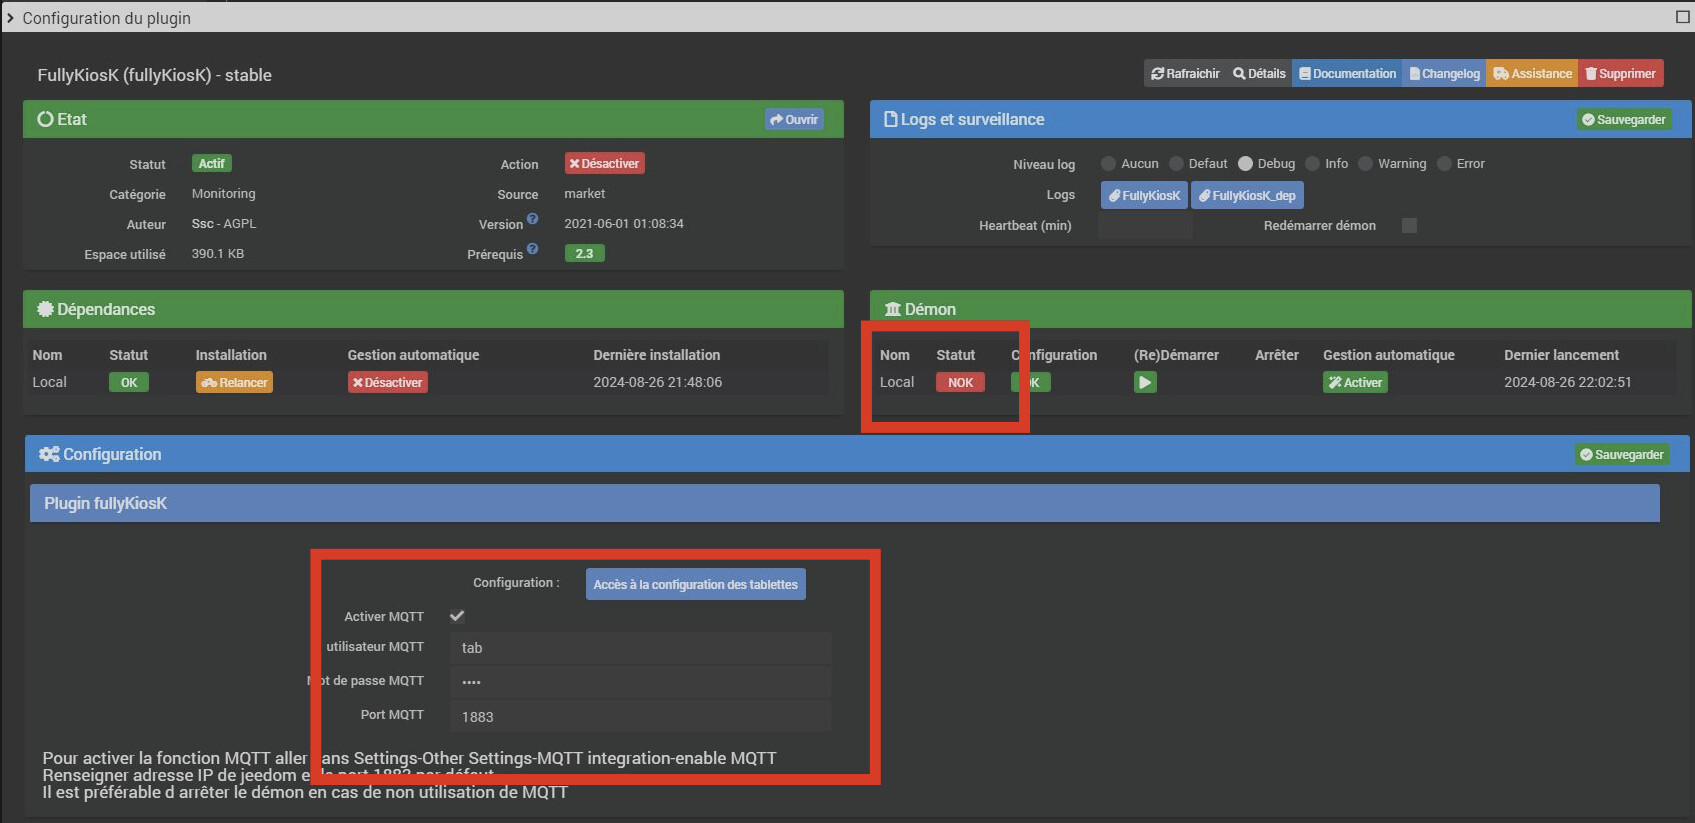Click the Rafraichir button
This screenshot has height=823, width=1695.
point(1185,74)
